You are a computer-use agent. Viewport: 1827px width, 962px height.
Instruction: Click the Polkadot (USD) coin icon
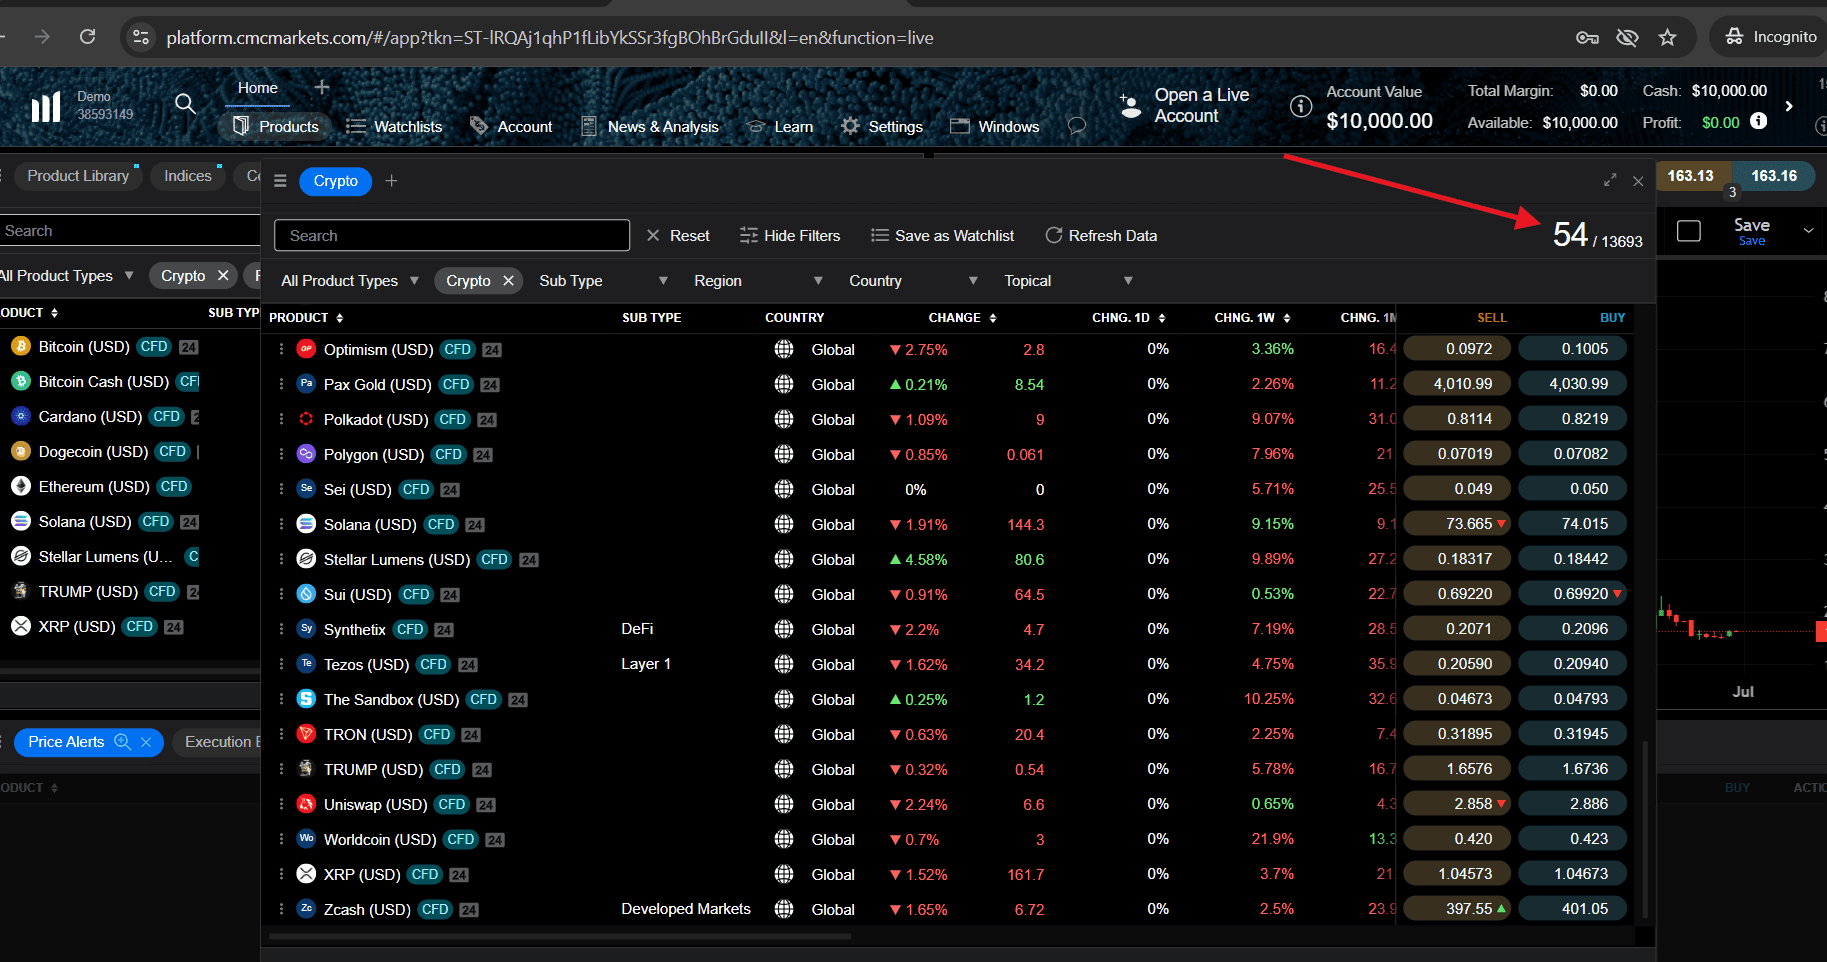point(306,419)
